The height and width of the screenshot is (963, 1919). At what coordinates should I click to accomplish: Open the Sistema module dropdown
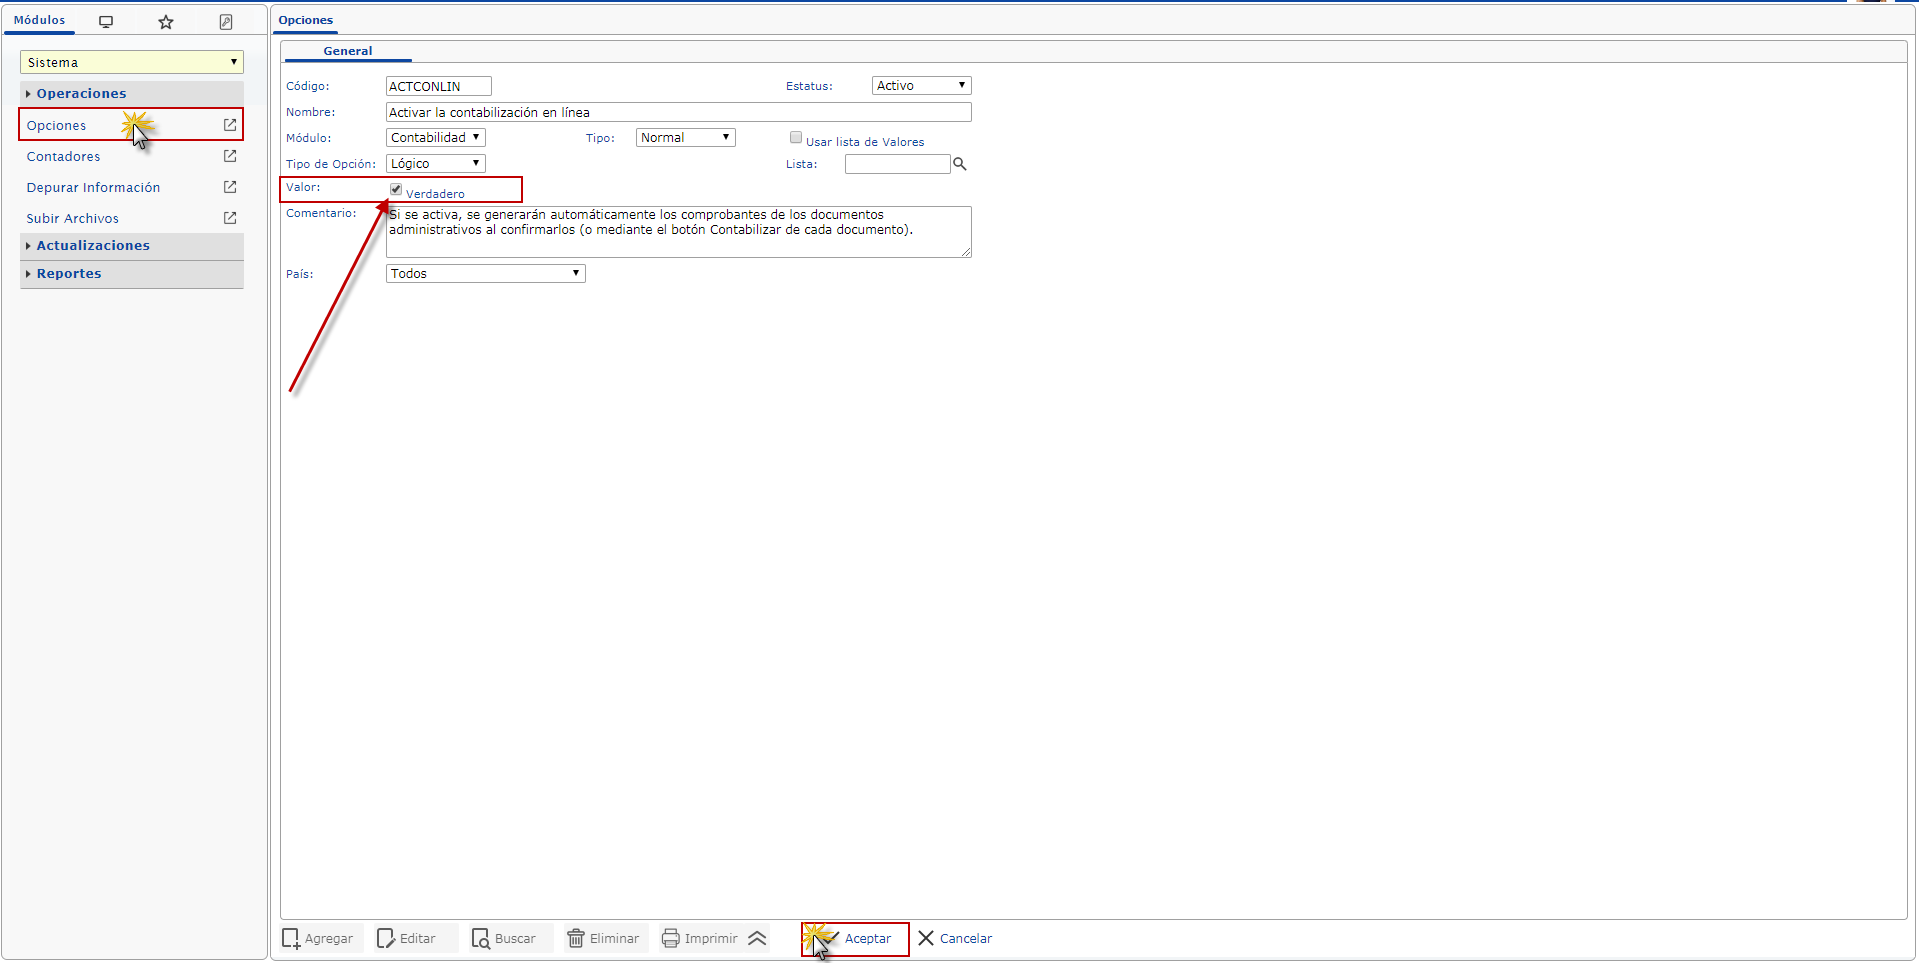pos(132,62)
